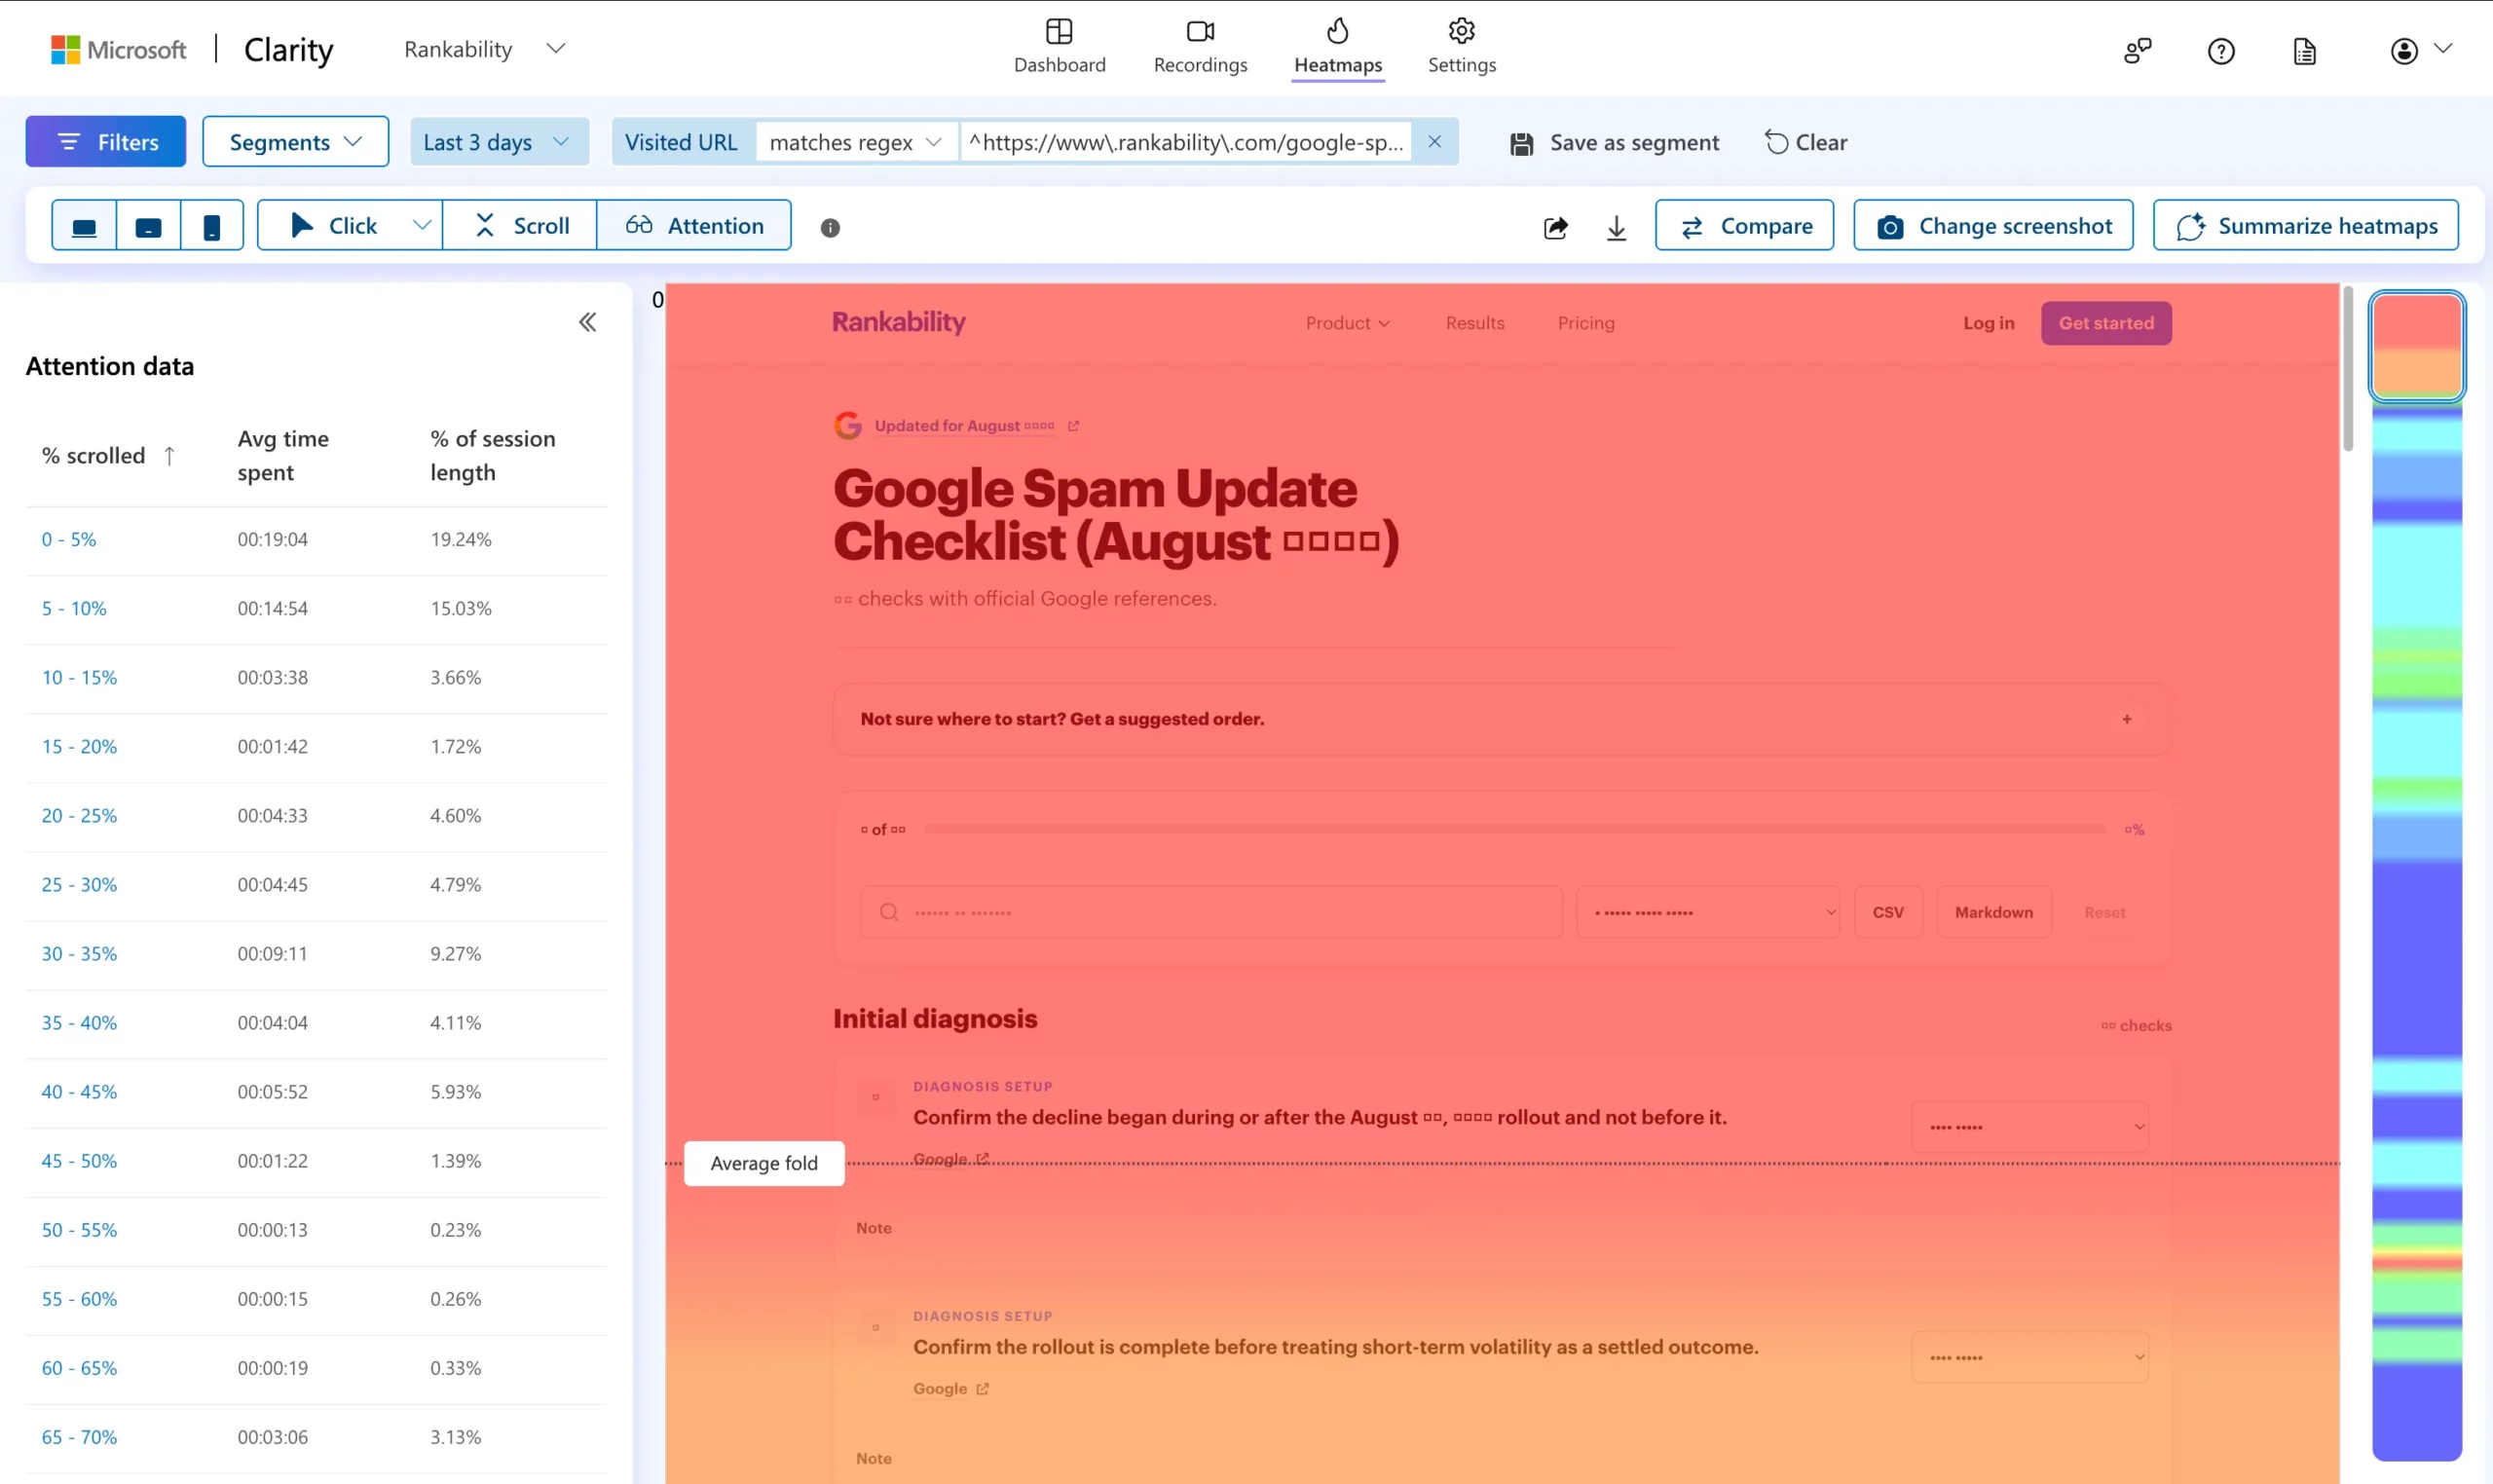
Task: Click the share heatmap icon
Action: point(1555,228)
